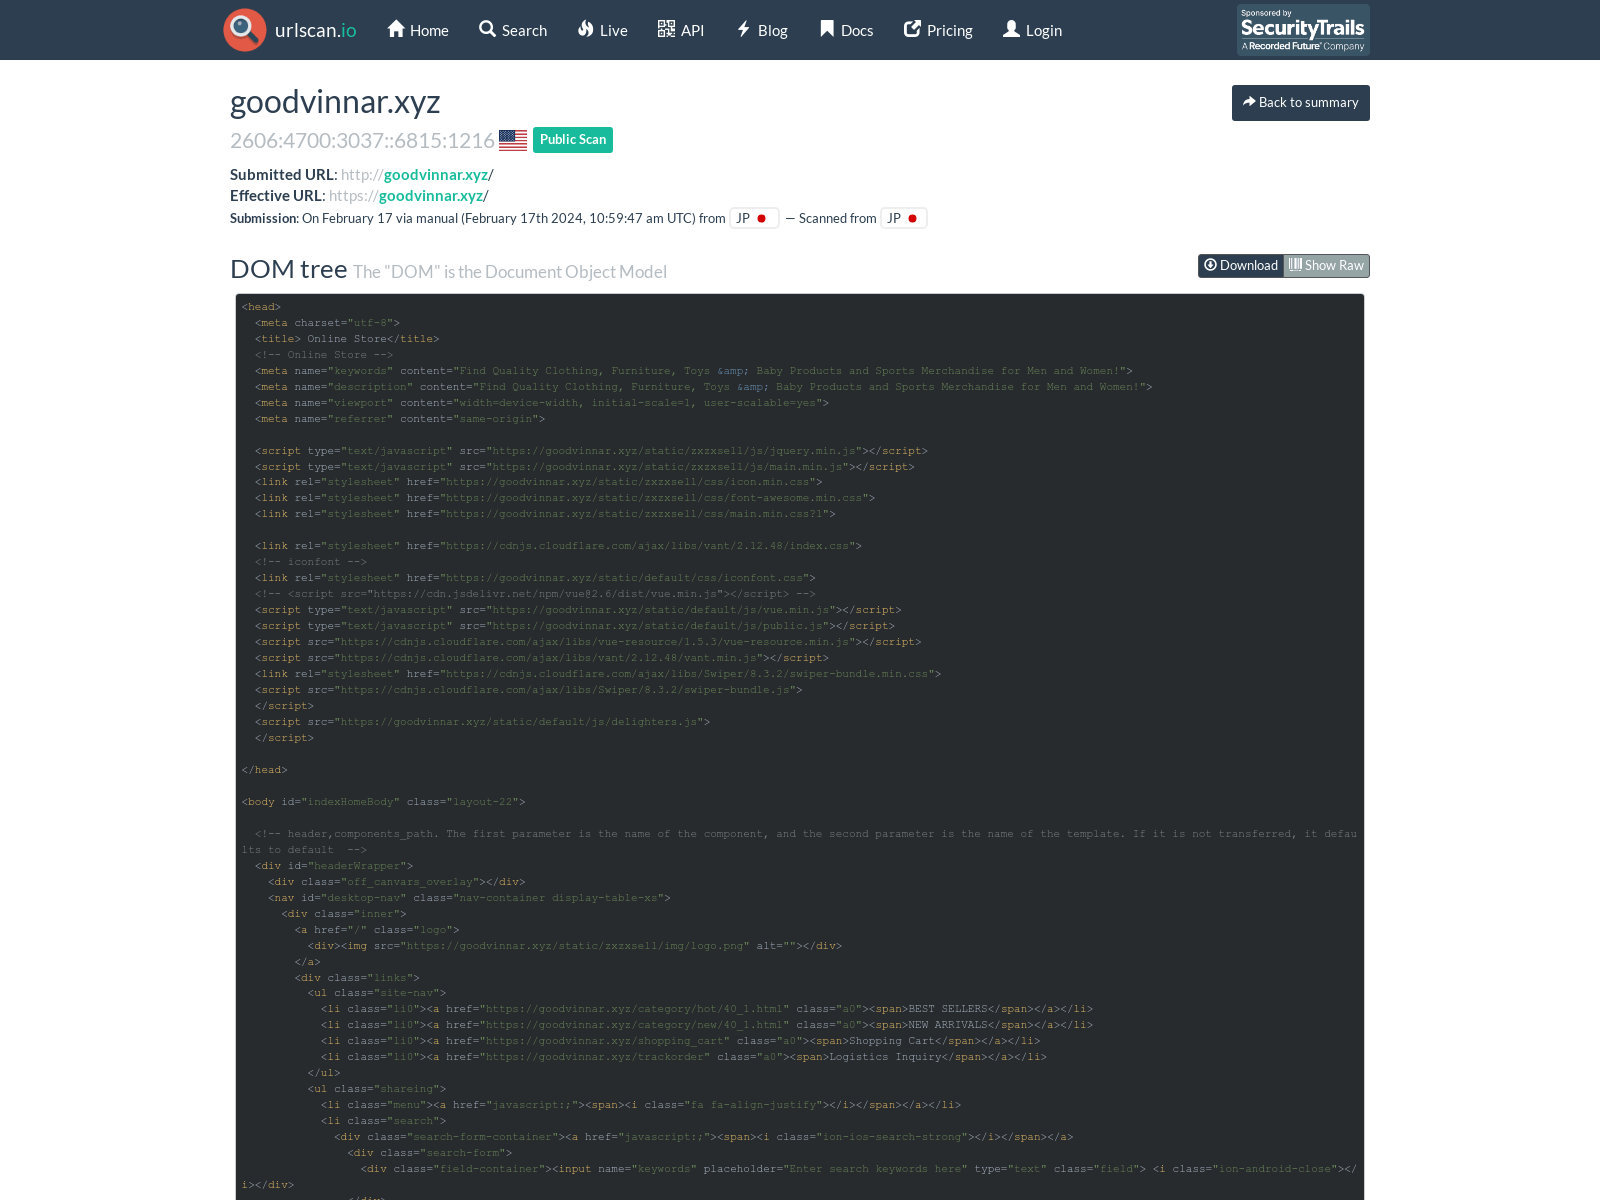The height and width of the screenshot is (1200, 1600).
Task: Toggle Show Raw DOM view
Action: tap(1327, 266)
